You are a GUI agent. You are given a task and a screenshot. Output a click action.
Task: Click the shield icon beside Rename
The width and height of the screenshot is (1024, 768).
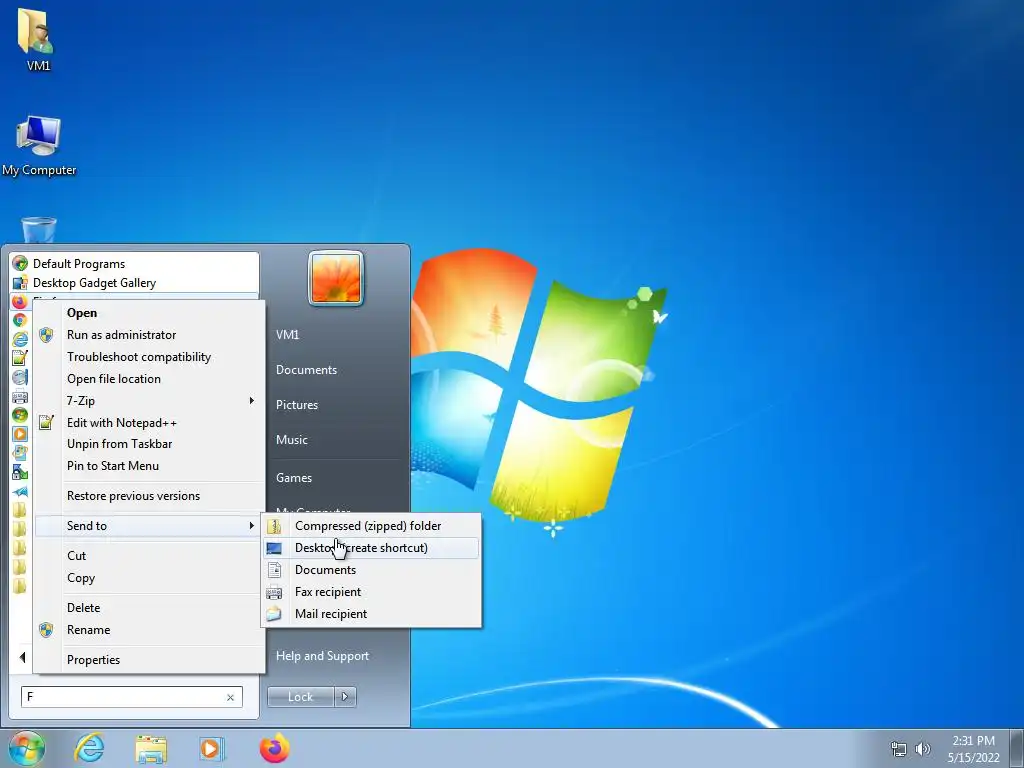(x=46, y=630)
